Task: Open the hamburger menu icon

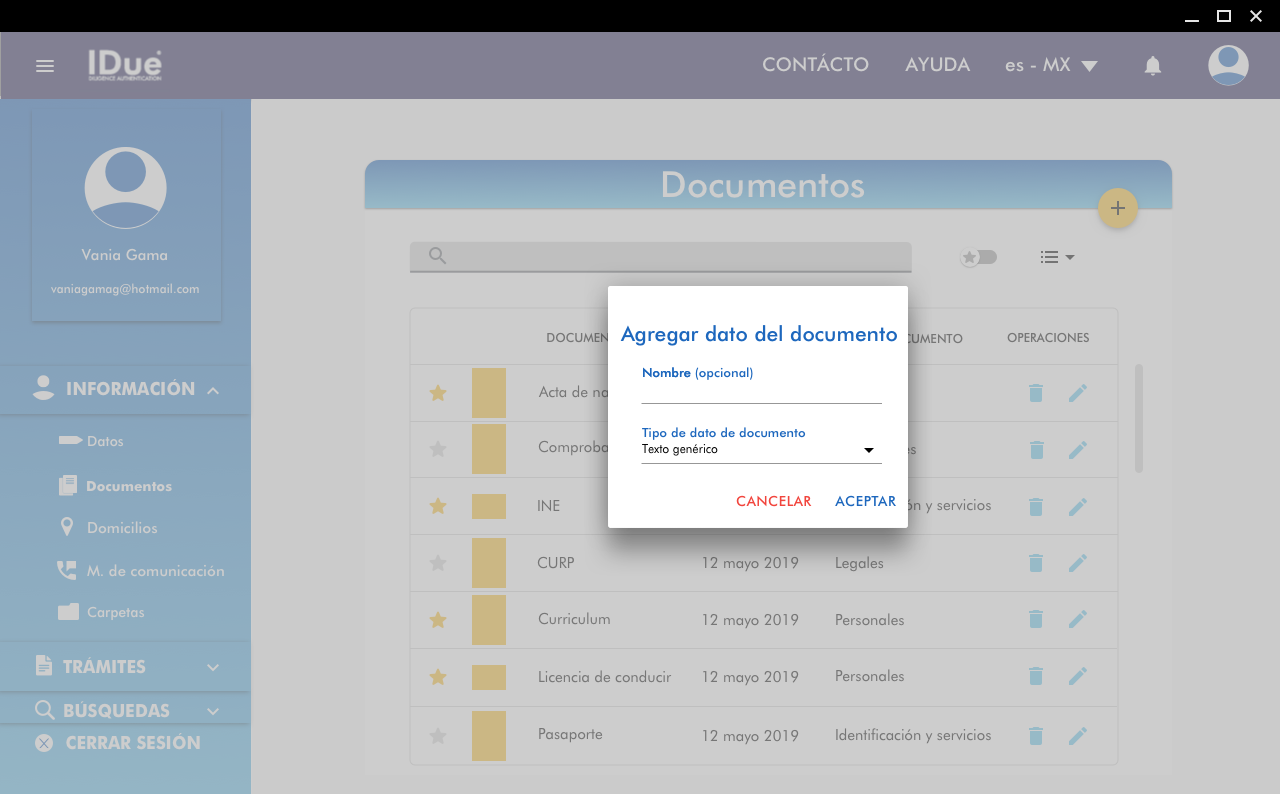Action: [44, 66]
